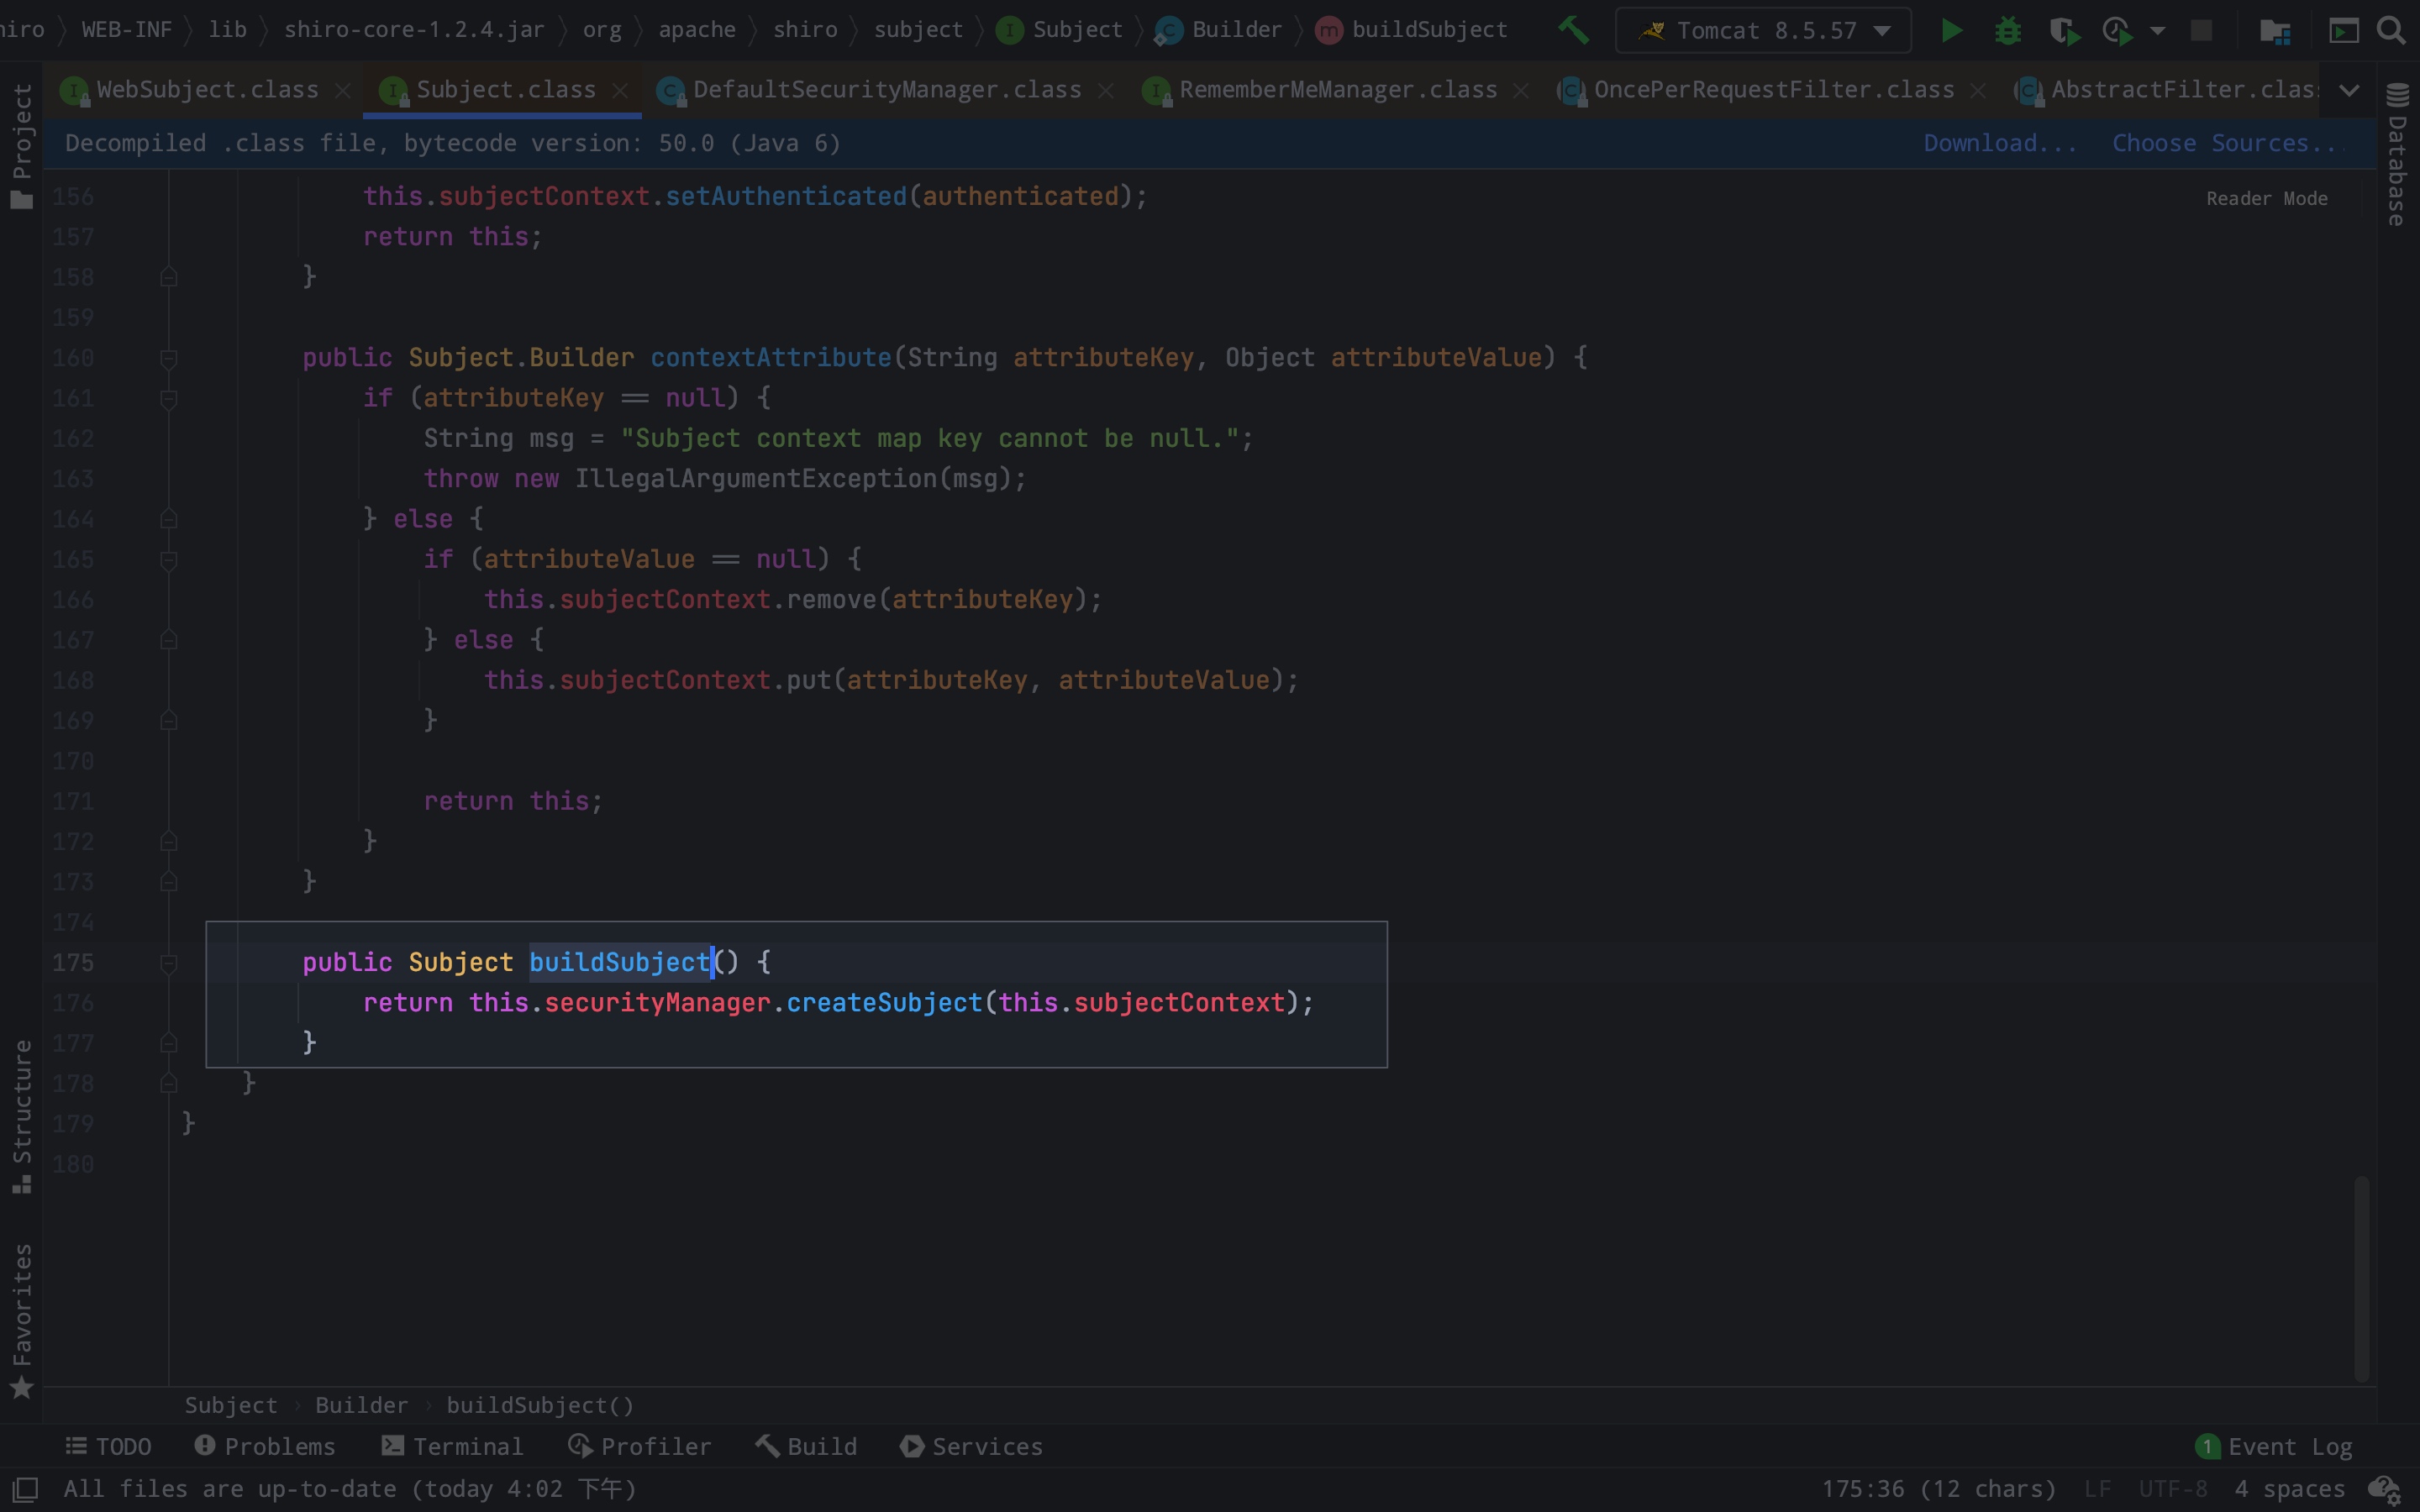Click the Build project hammer icon
Screen dimensions: 2420x1512
point(1573,30)
